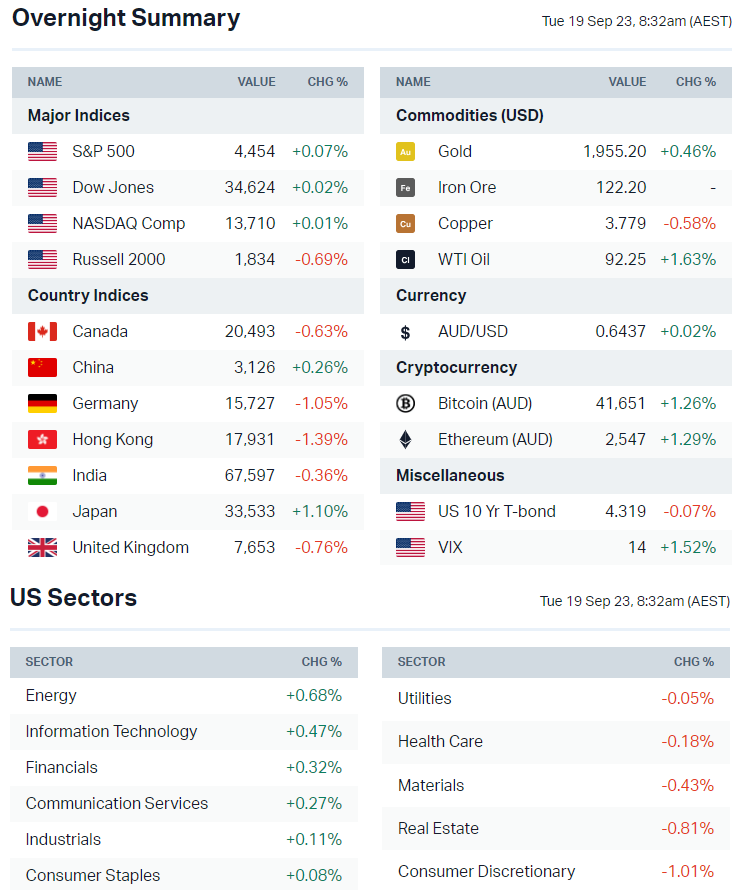The width and height of the screenshot is (751, 890).
Task: Click the Ethereum diamond icon
Action: tap(405, 440)
